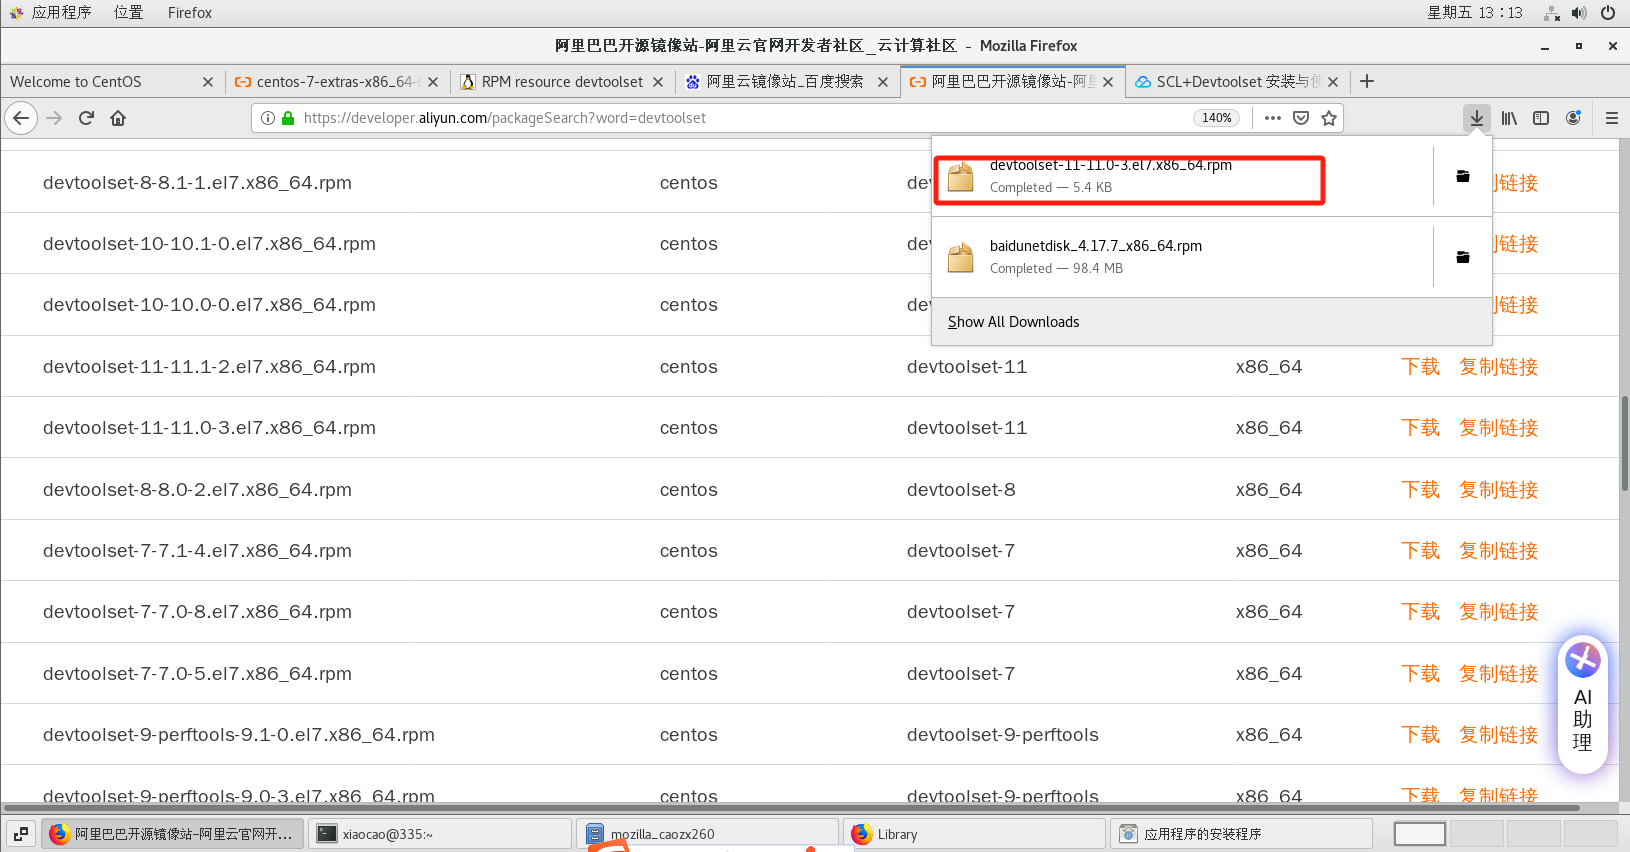Open the AI 助理 floating assistant
This screenshot has width=1630, height=852.
(1583, 704)
